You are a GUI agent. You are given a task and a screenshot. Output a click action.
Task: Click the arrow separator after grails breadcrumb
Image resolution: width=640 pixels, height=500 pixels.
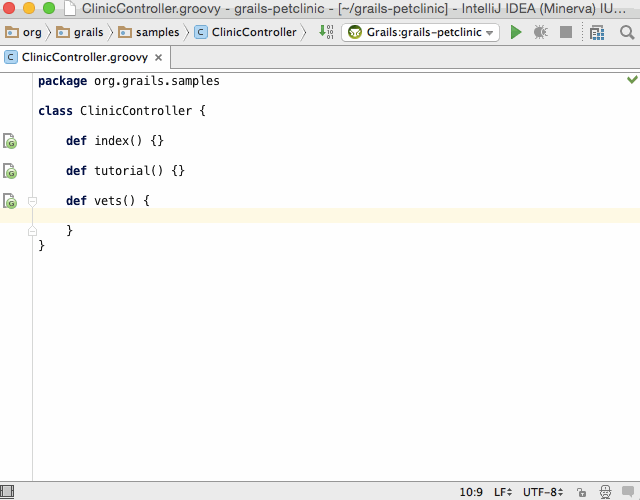(110, 32)
